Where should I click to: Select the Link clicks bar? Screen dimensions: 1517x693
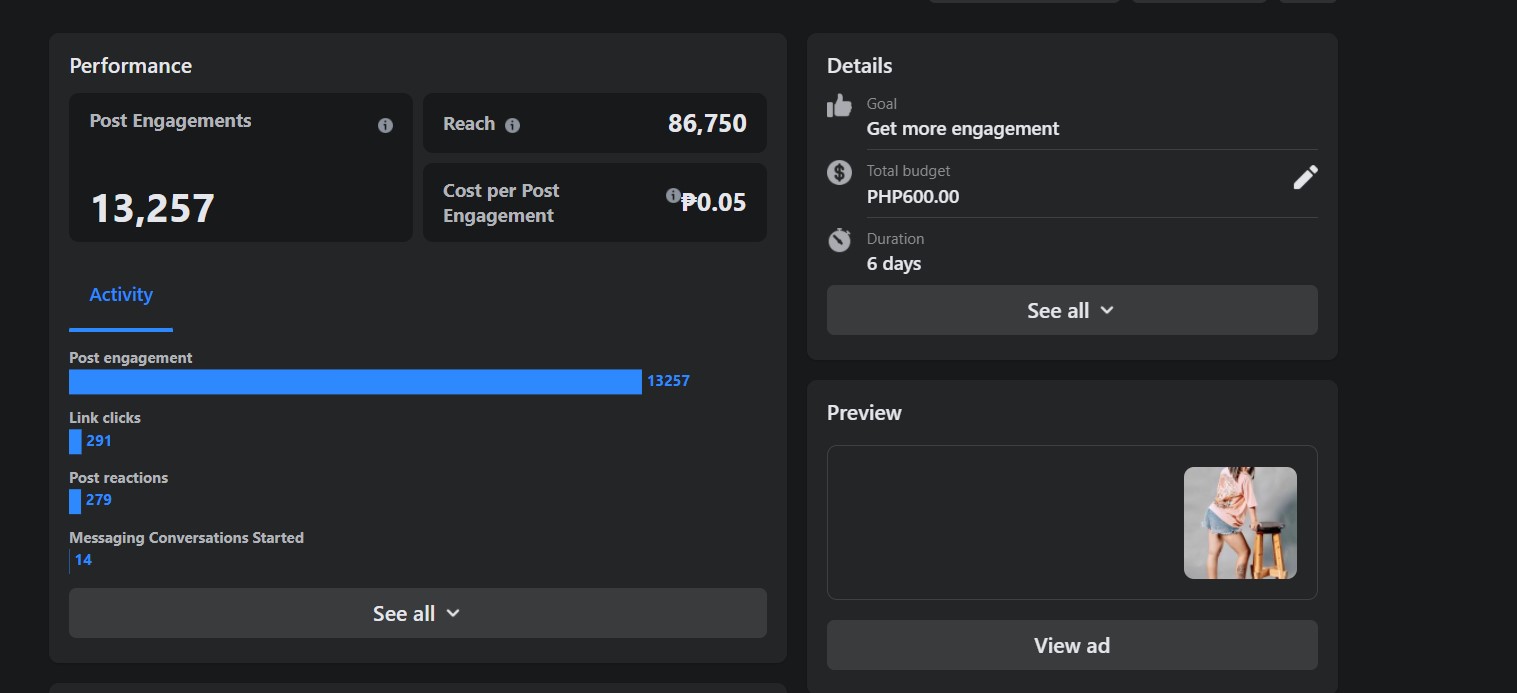pos(75,441)
